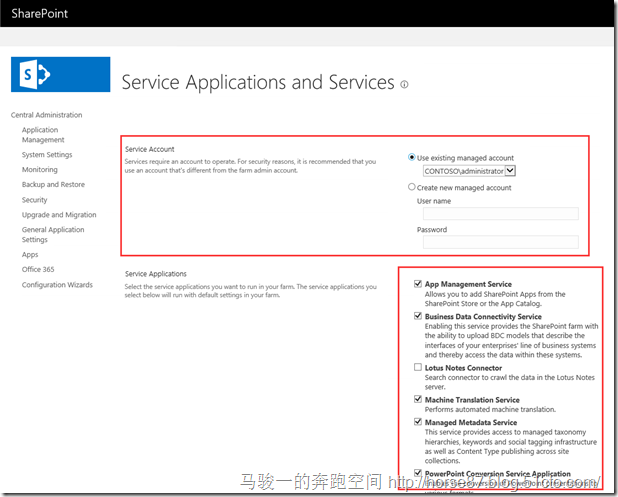Go to Apps section
Image resolution: width=618 pixels, height=497 pixels.
[x=30, y=255]
